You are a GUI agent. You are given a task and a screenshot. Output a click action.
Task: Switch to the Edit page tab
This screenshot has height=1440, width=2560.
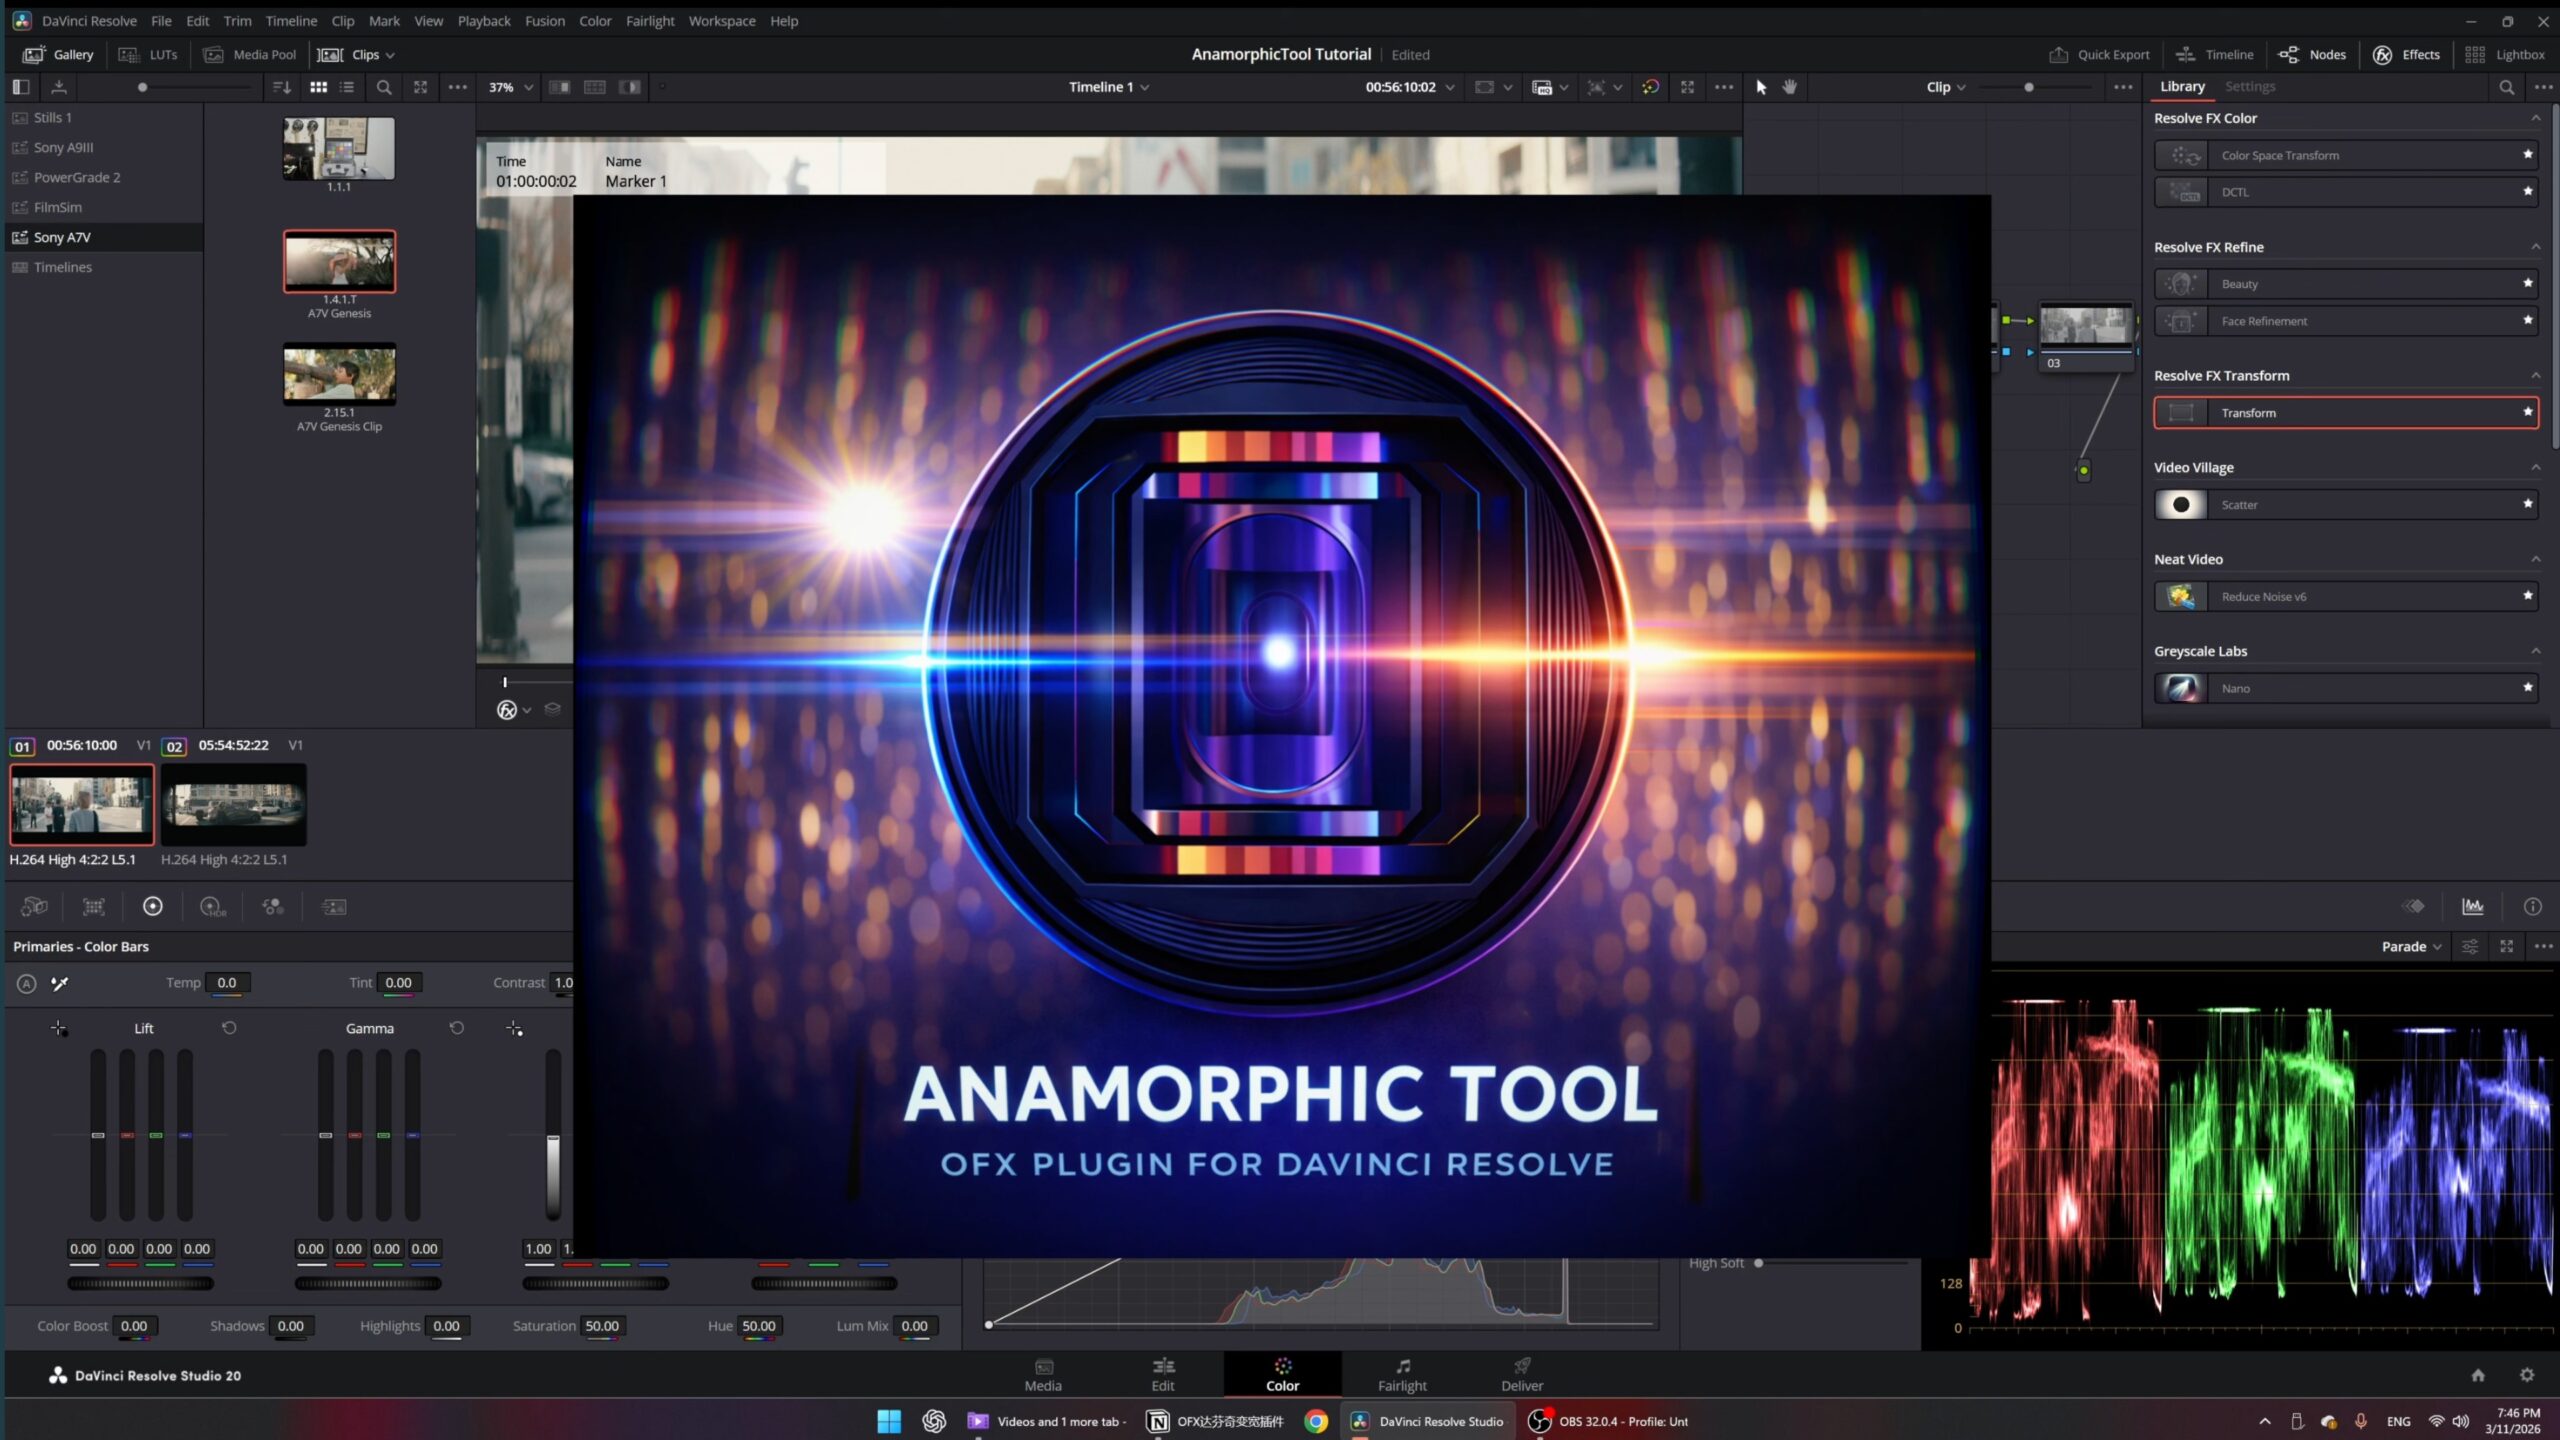tap(1162, 1374)
